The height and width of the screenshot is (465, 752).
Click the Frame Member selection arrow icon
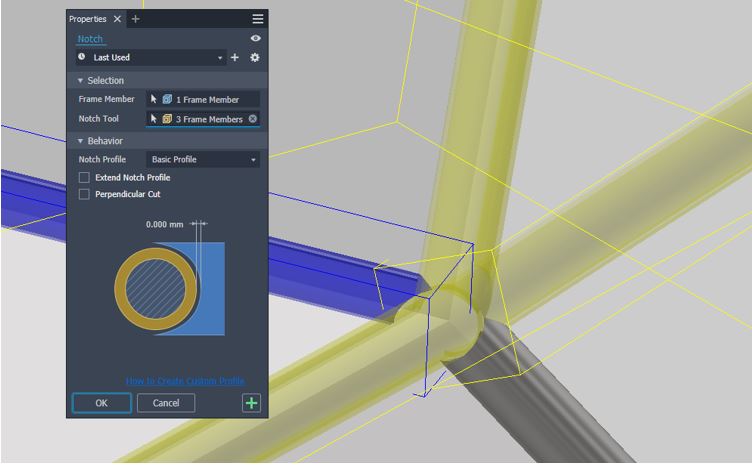point(153,99)
